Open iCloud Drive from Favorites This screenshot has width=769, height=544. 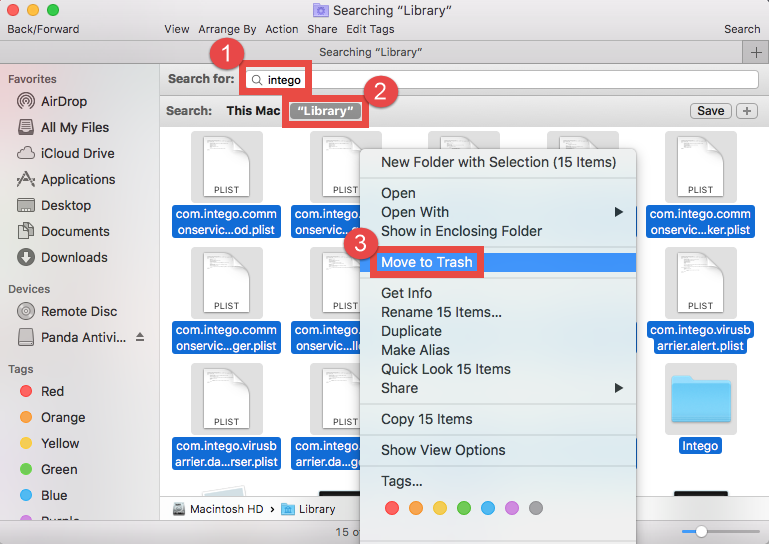pos(66,154)
